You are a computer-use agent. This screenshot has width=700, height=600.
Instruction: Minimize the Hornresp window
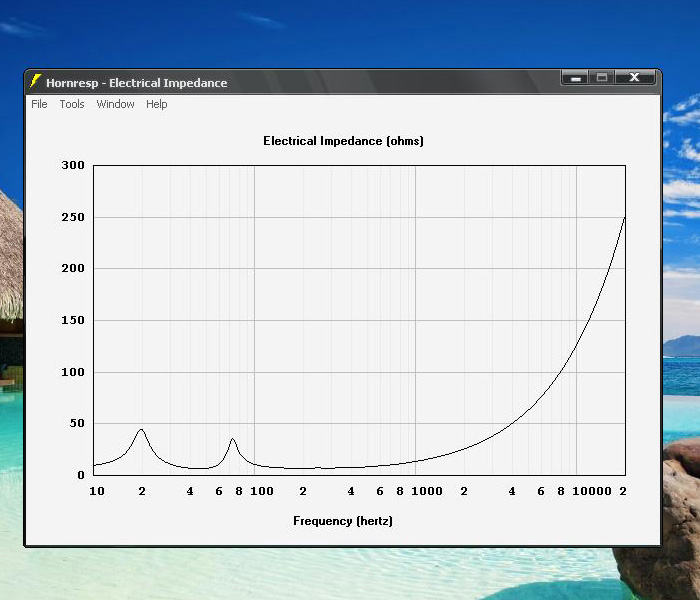pyautogui.click(x=575, y=78)
